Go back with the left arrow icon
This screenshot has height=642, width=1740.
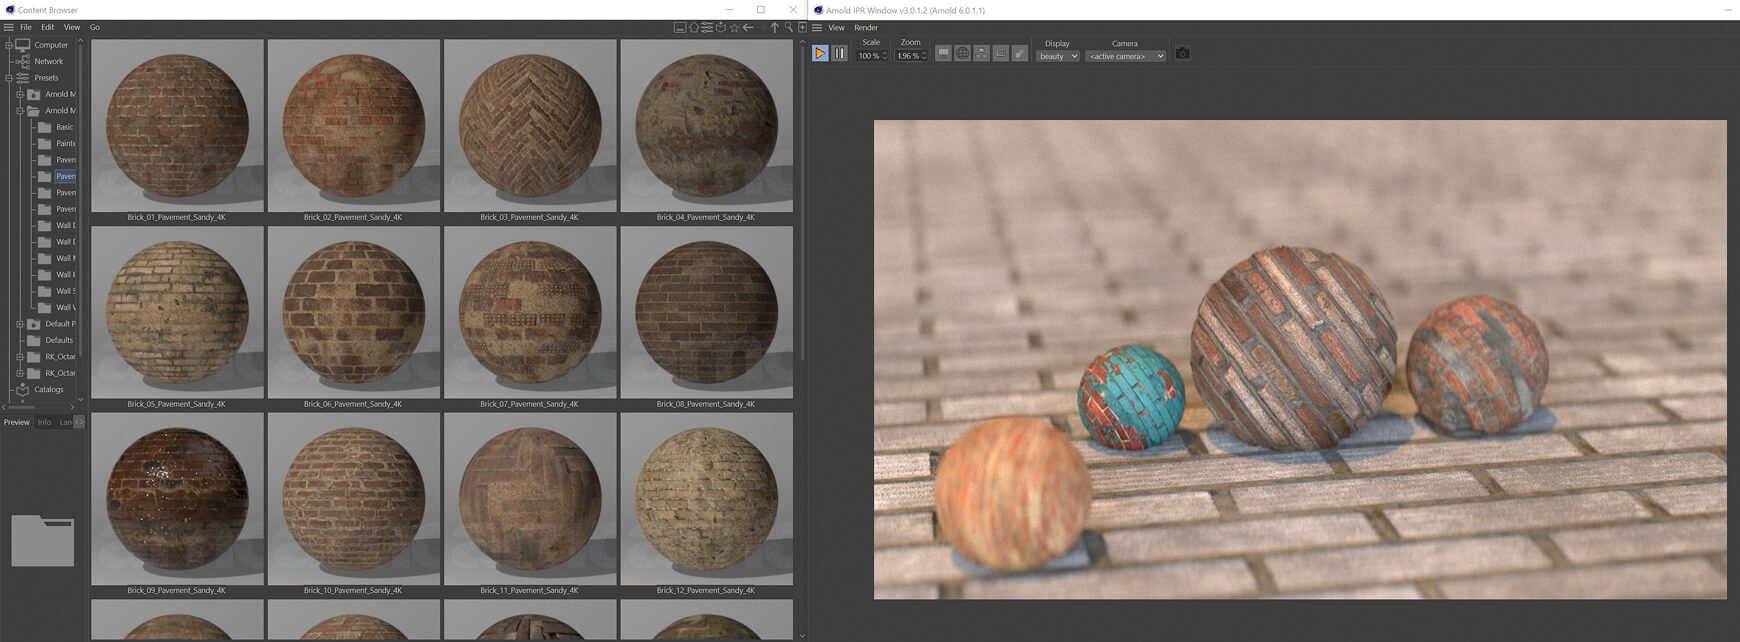tap(747, 28)
